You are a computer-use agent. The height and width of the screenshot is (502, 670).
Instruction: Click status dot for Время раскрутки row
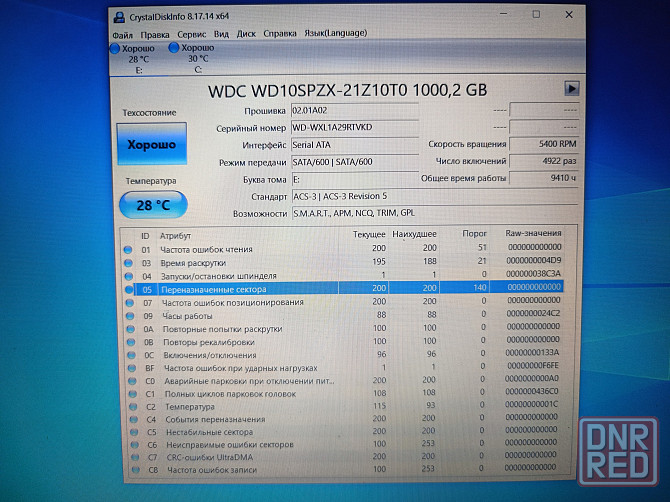coord(128,263)
